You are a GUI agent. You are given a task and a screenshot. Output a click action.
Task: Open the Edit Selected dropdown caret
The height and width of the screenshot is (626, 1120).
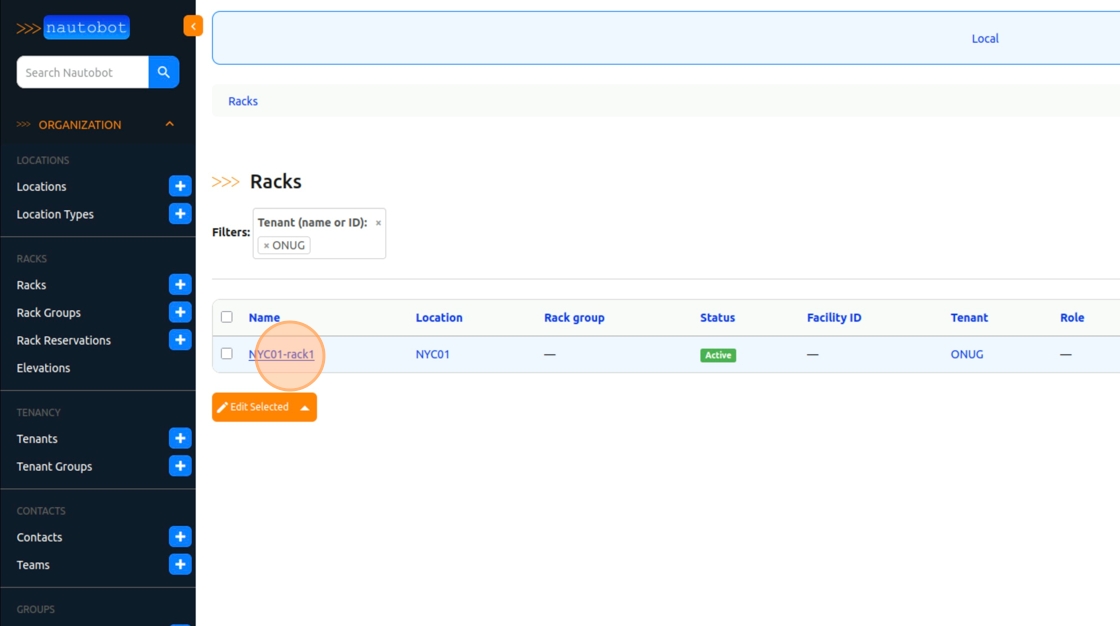[x=305, y=407]
